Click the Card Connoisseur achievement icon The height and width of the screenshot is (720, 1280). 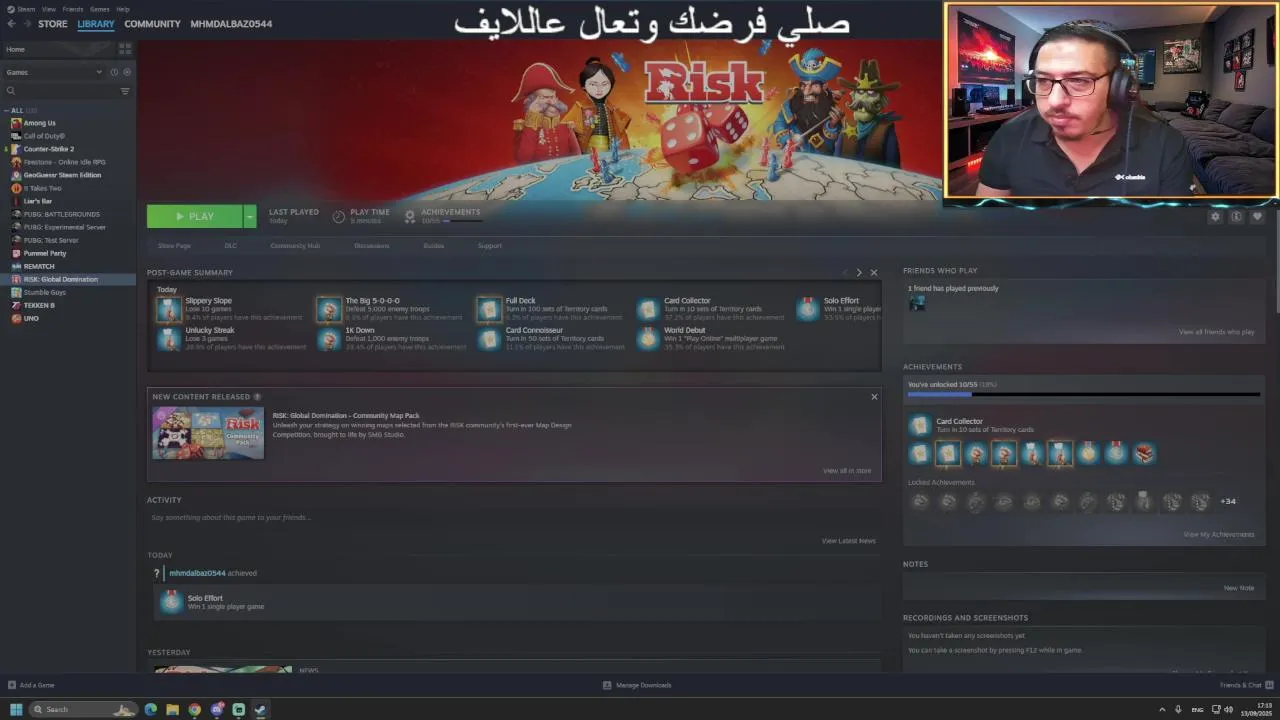click(489, 339)
